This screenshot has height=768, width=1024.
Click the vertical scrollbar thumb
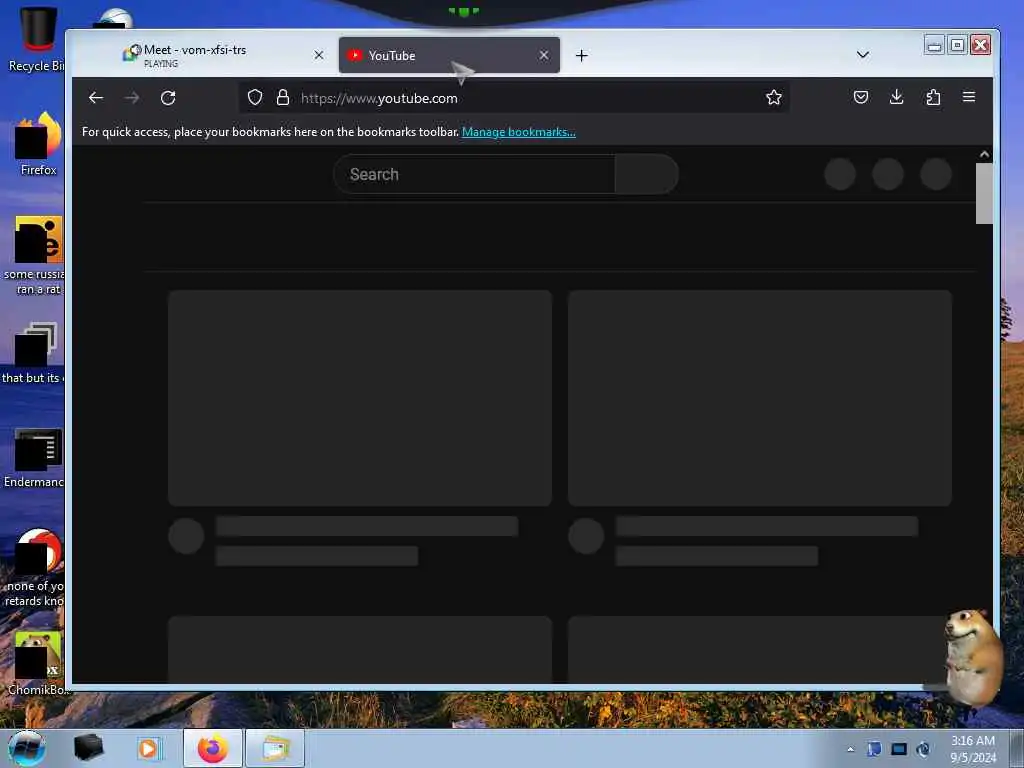[x=984, y=194]
